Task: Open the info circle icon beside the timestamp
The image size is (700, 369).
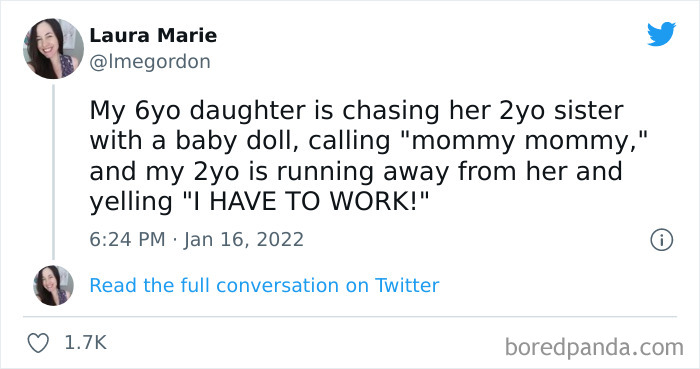Action: pos(661,240)
